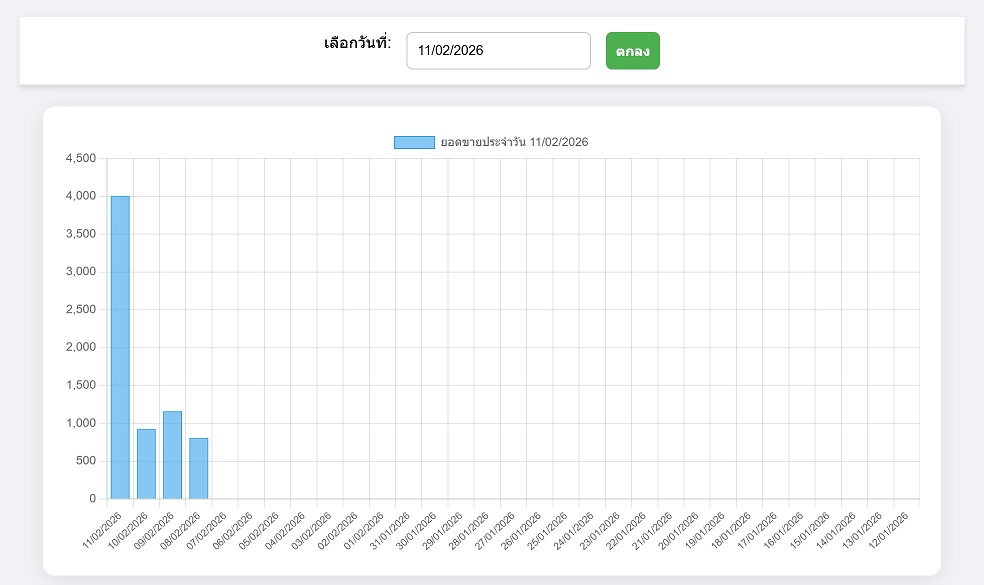
Task: Click the ตกลง green button
Action: click(x=632, y=51)
